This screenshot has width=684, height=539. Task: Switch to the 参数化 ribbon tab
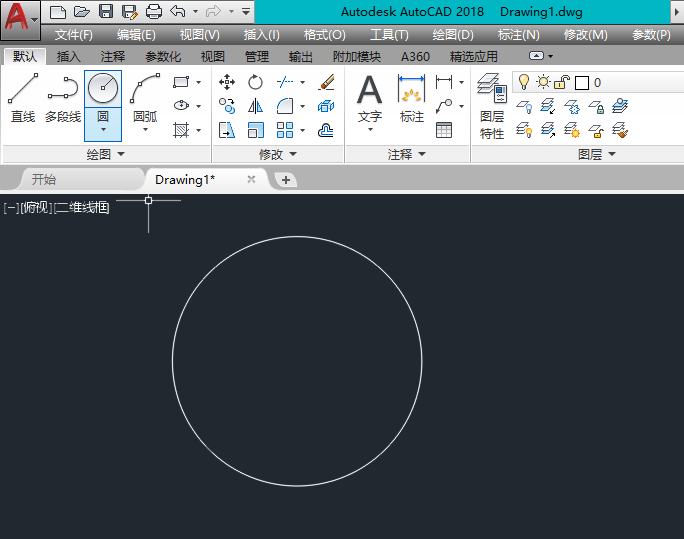pyautogui.click(x=163, y=56)
